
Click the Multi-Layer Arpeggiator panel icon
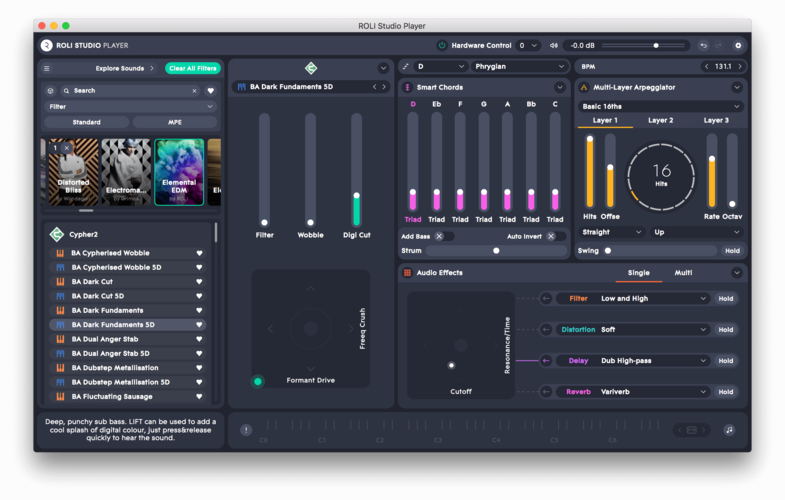tap(584, 87)
